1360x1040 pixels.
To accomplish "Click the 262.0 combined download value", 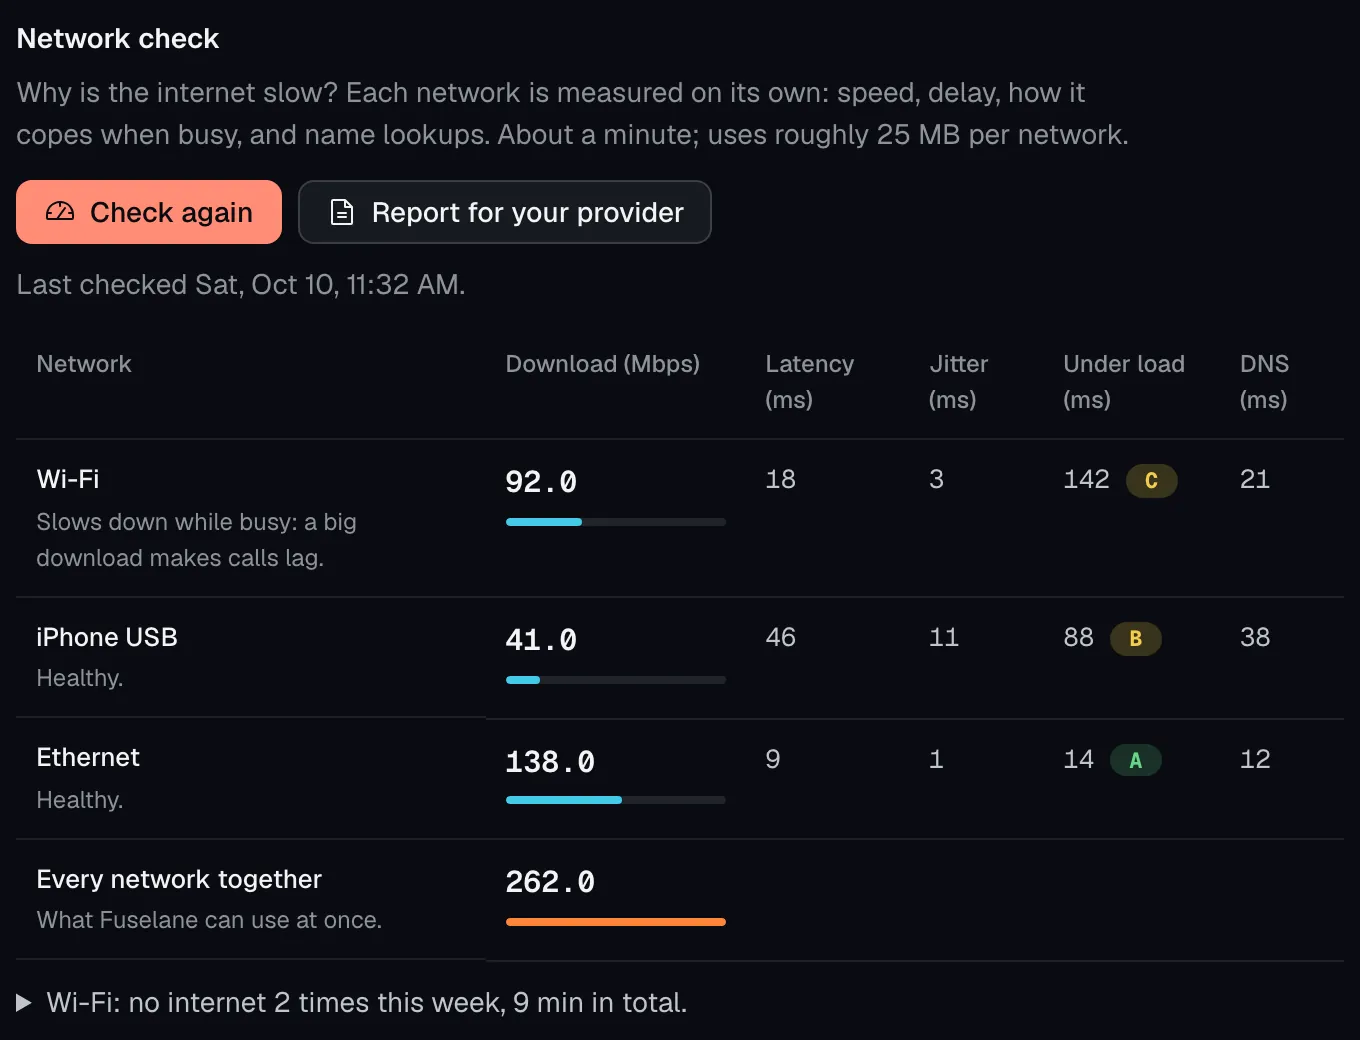I will [x=550, y=882].
